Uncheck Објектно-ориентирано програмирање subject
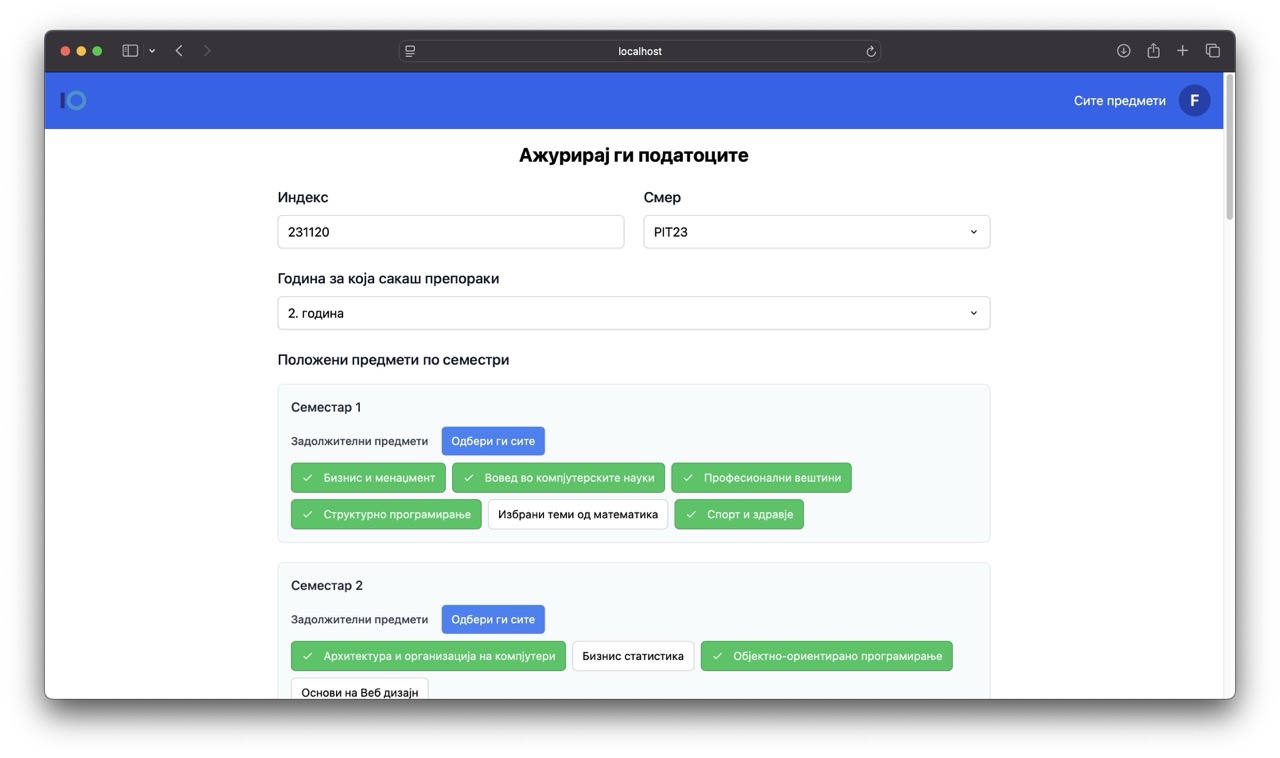Viewport: 1280px width, 758px height. [826, 656]
